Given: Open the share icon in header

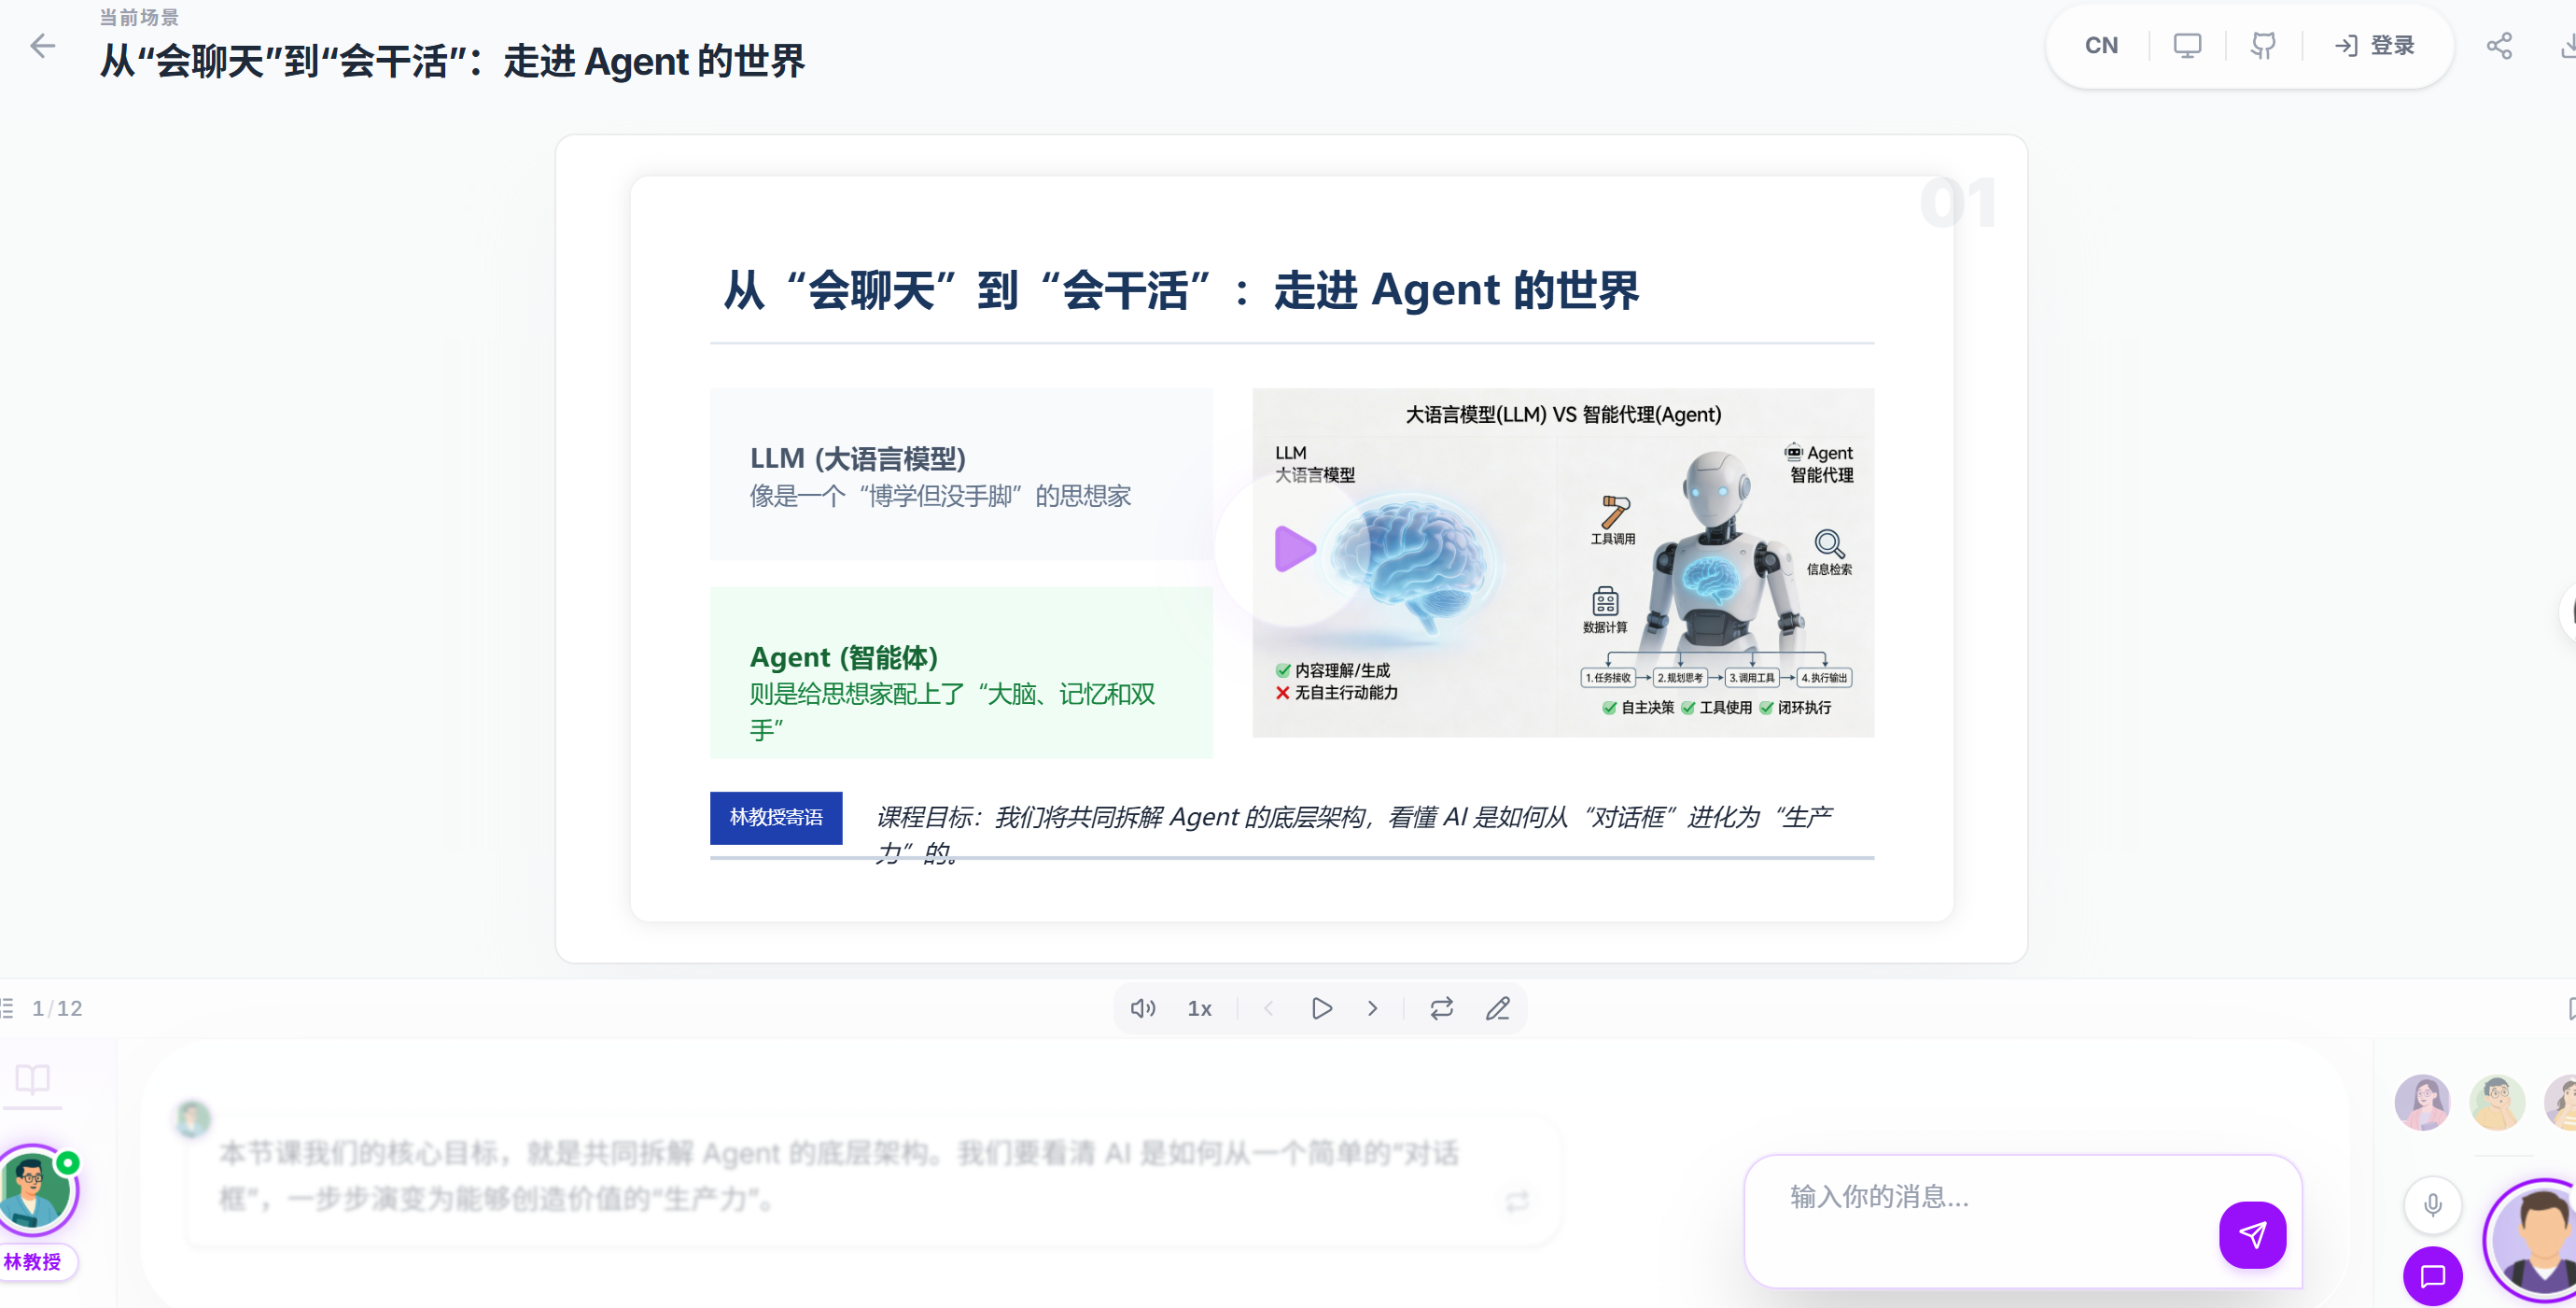Looking at the screenshot, I should click(2499, 46).
